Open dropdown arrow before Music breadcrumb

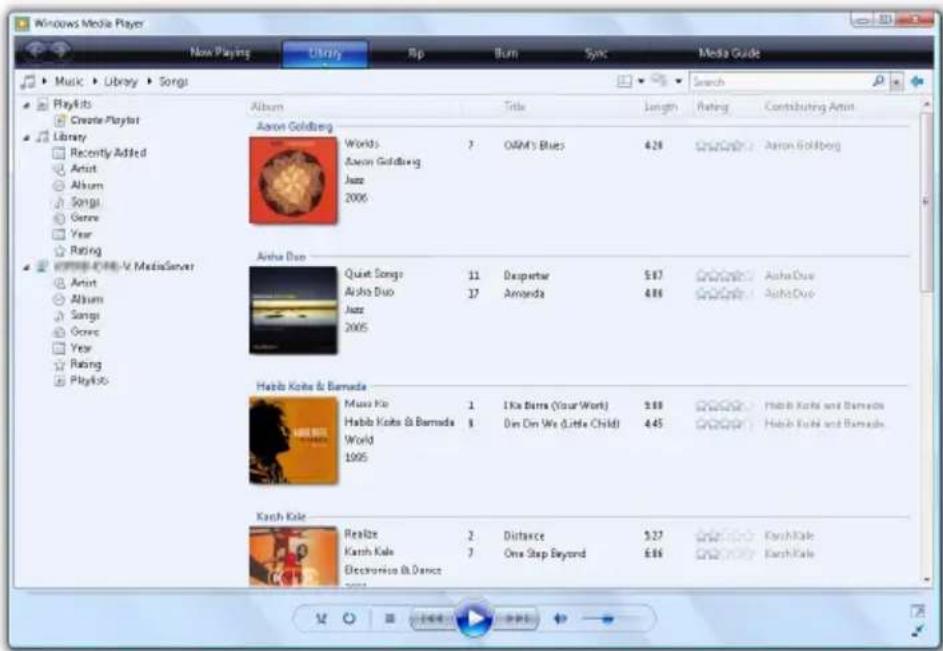click(x=45, y=81)
